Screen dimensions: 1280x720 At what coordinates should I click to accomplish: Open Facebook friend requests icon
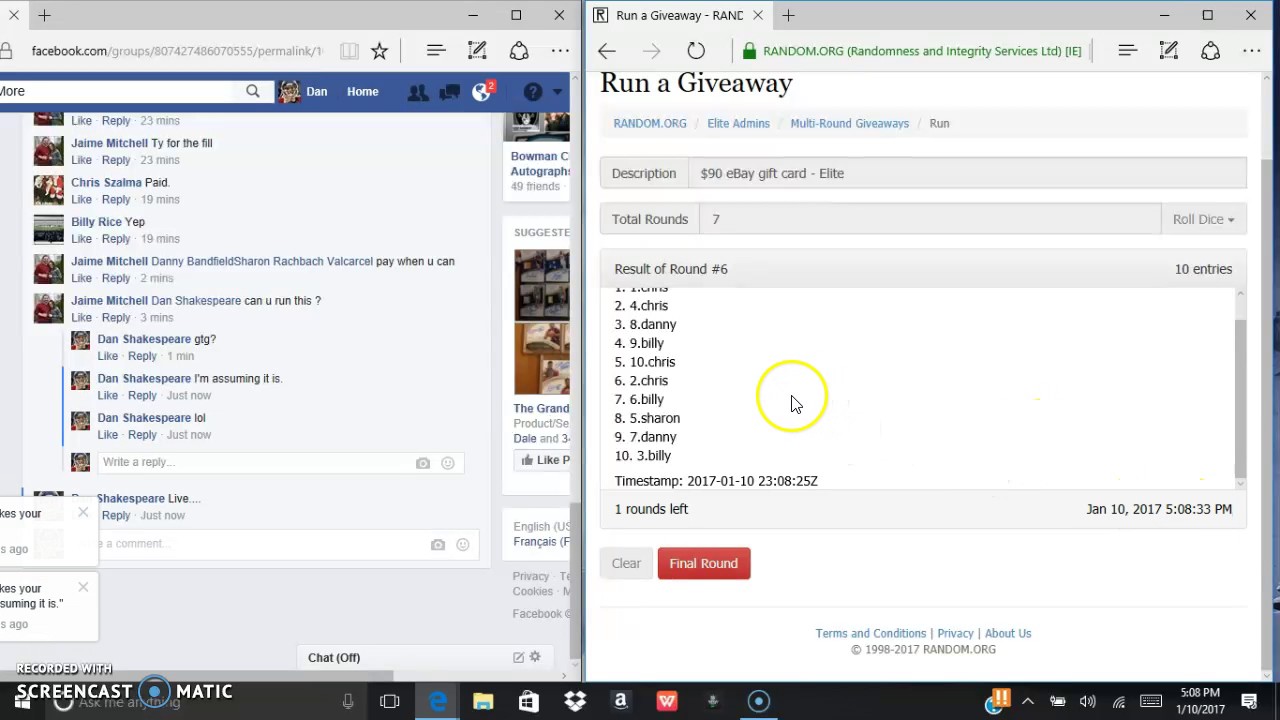point(418,92)
